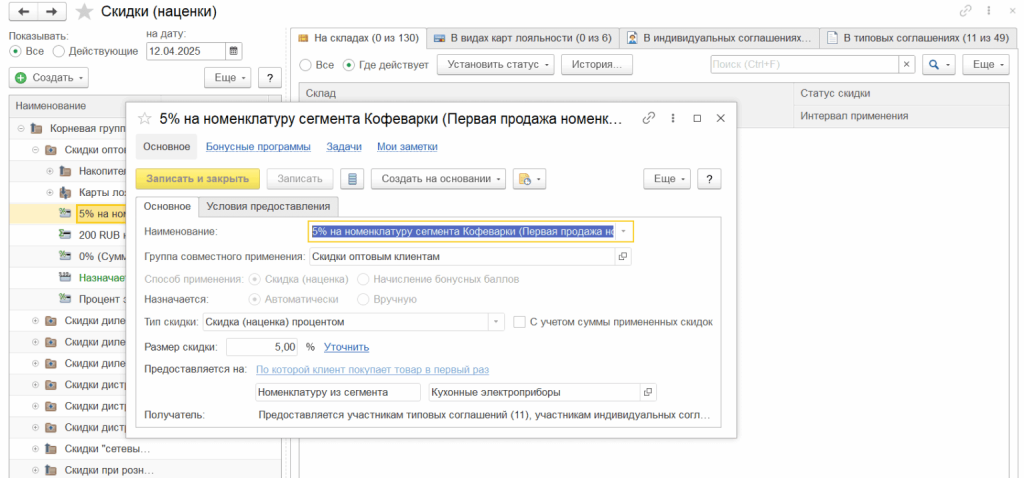The image size is (1024, 478).
Task: Select Начисление бонусных баллов radio option
Action: [363, 279]
